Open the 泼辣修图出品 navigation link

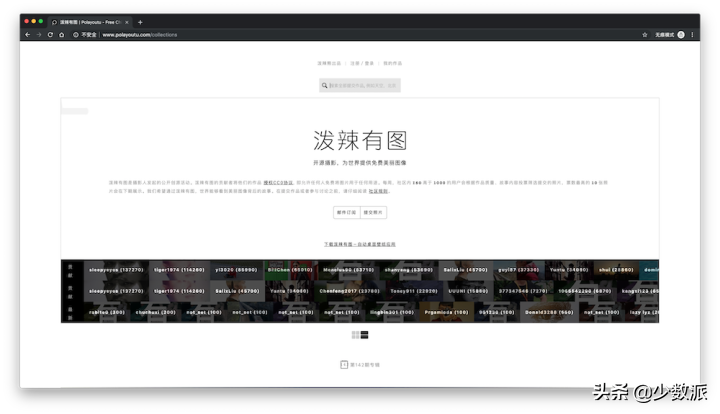[329, 63]
